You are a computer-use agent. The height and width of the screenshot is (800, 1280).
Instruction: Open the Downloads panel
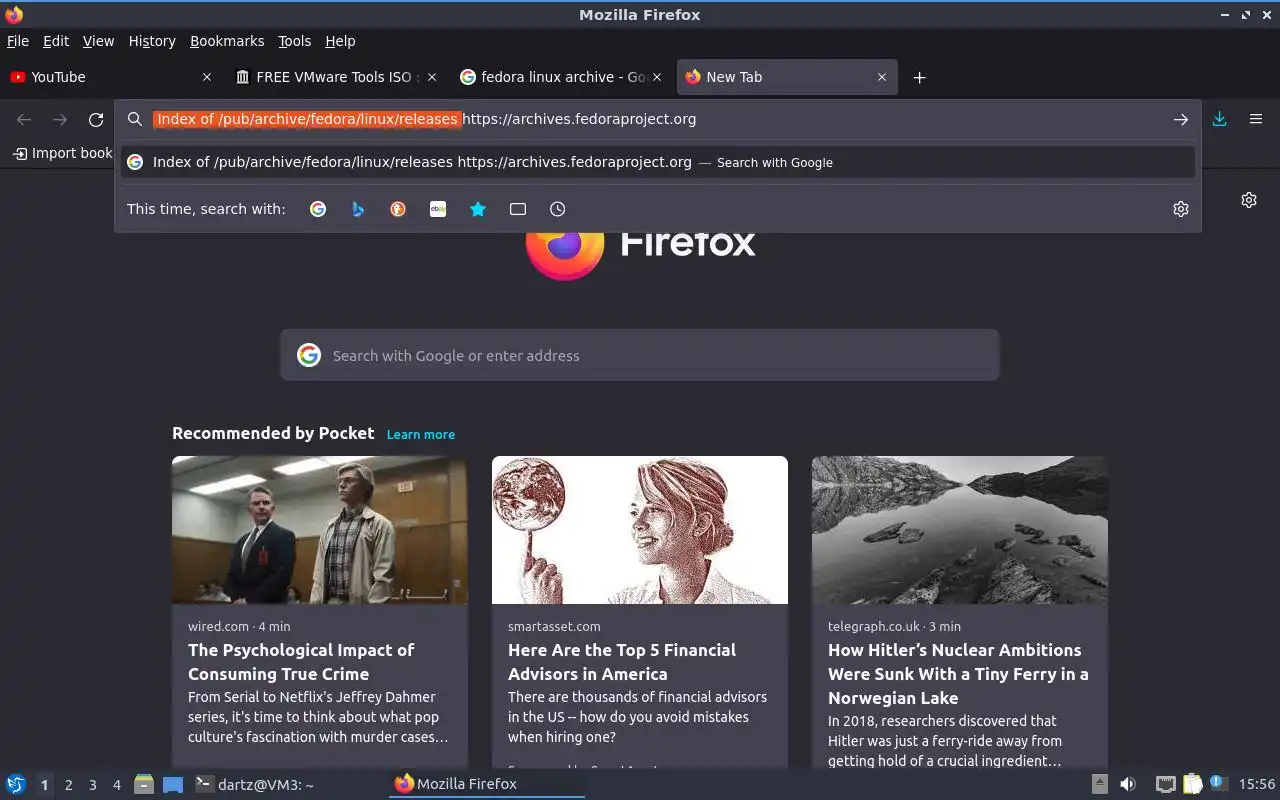click(1219, 119)
